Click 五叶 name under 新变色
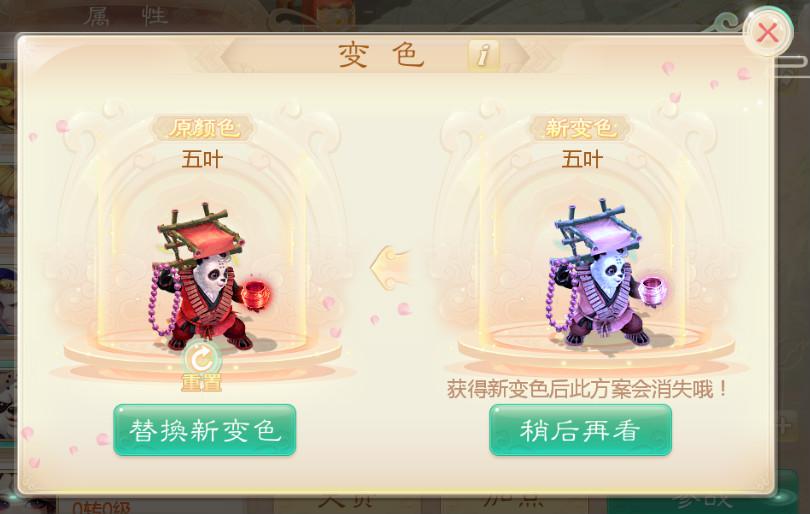Screen dimensions: 810x514 click(x=582, y=160)
